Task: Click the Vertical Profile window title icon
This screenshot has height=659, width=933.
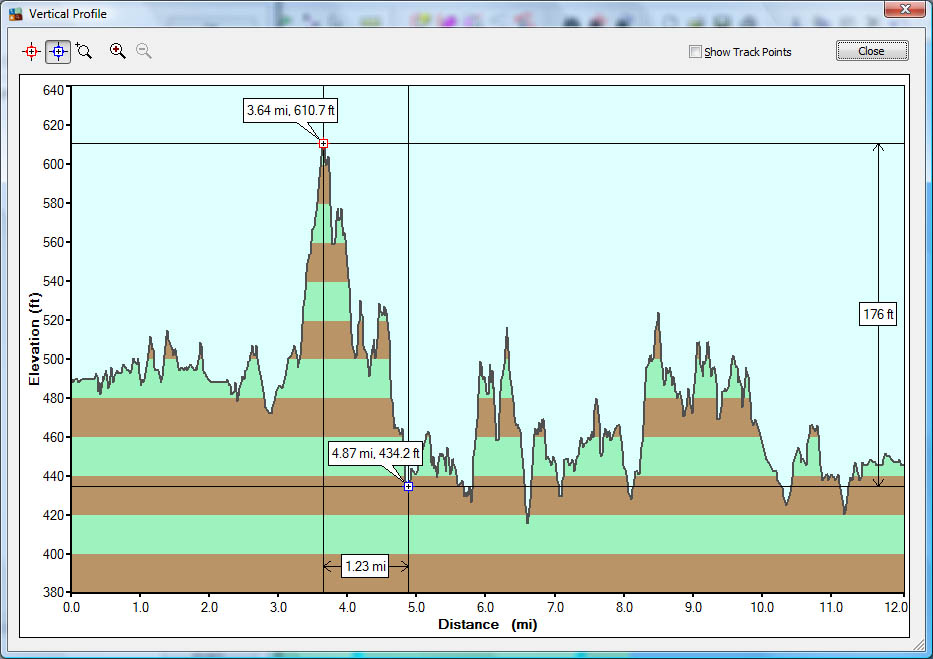Action: (x=16, y=14)
